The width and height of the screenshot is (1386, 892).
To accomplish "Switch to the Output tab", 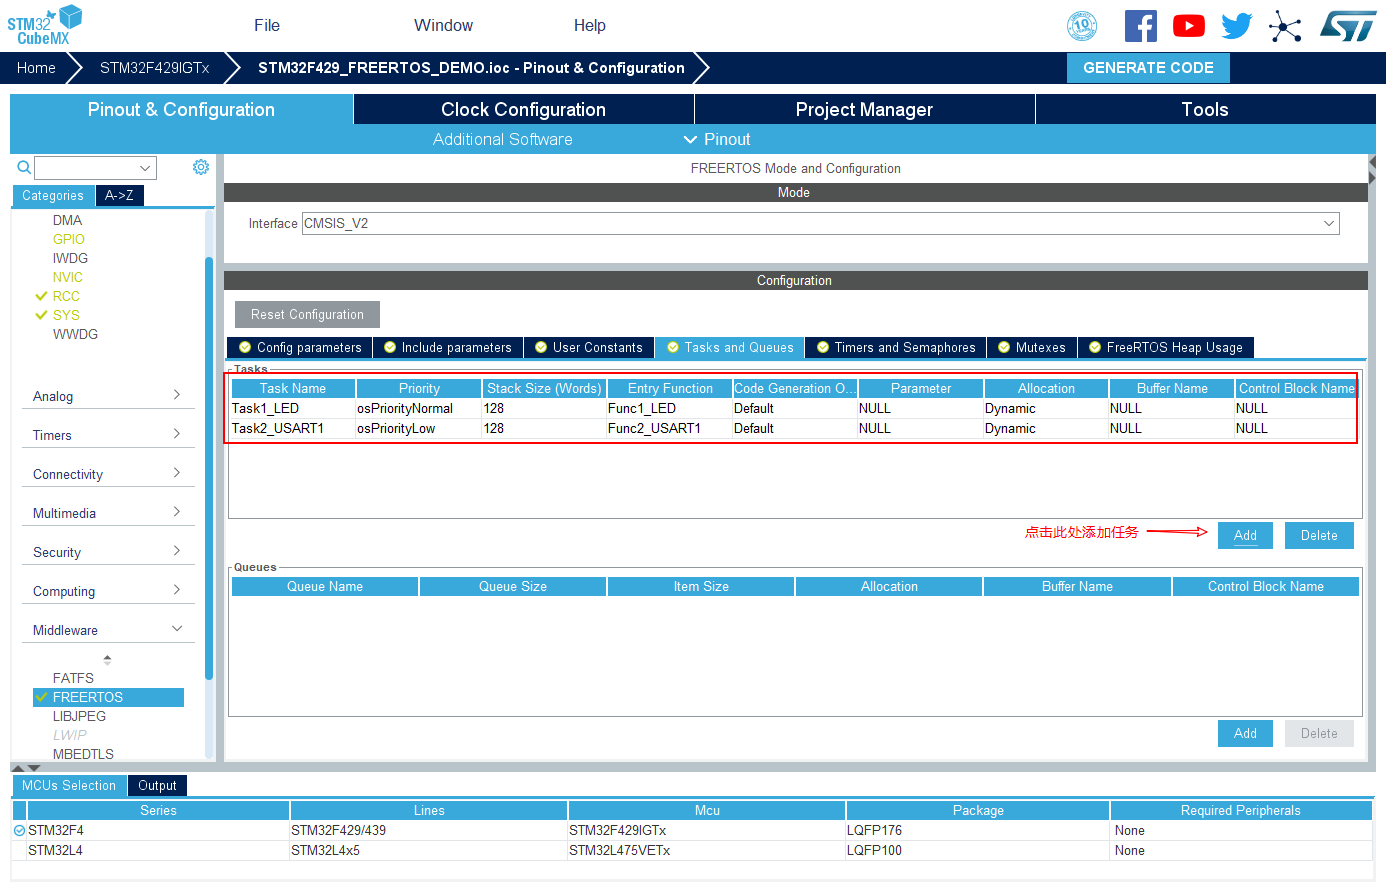I will pos(157,785).
